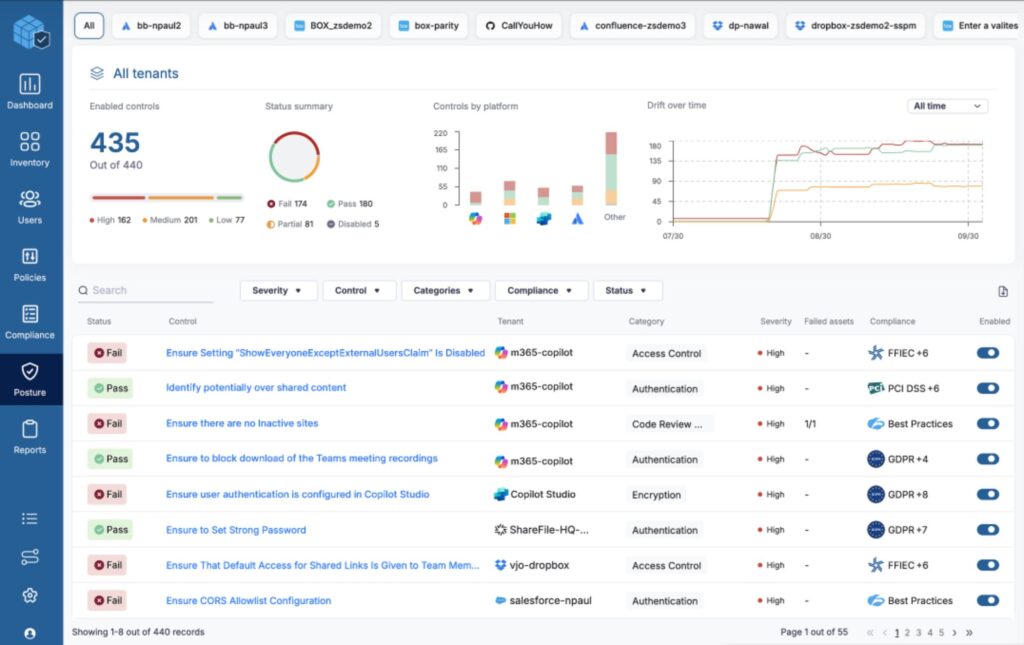Viewport: 1024px width, 645px height.
Task: Expand the Compliance filter dropdown
Action: [540, 291]
